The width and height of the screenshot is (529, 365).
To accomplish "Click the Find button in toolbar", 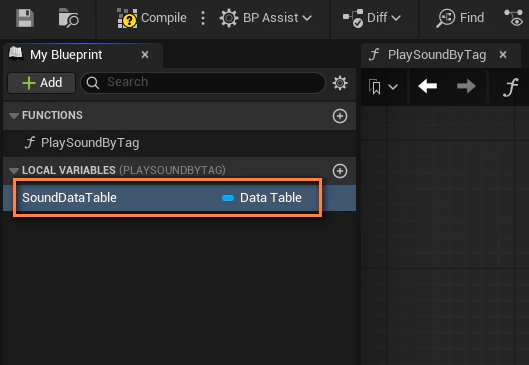I will (460, 18).
